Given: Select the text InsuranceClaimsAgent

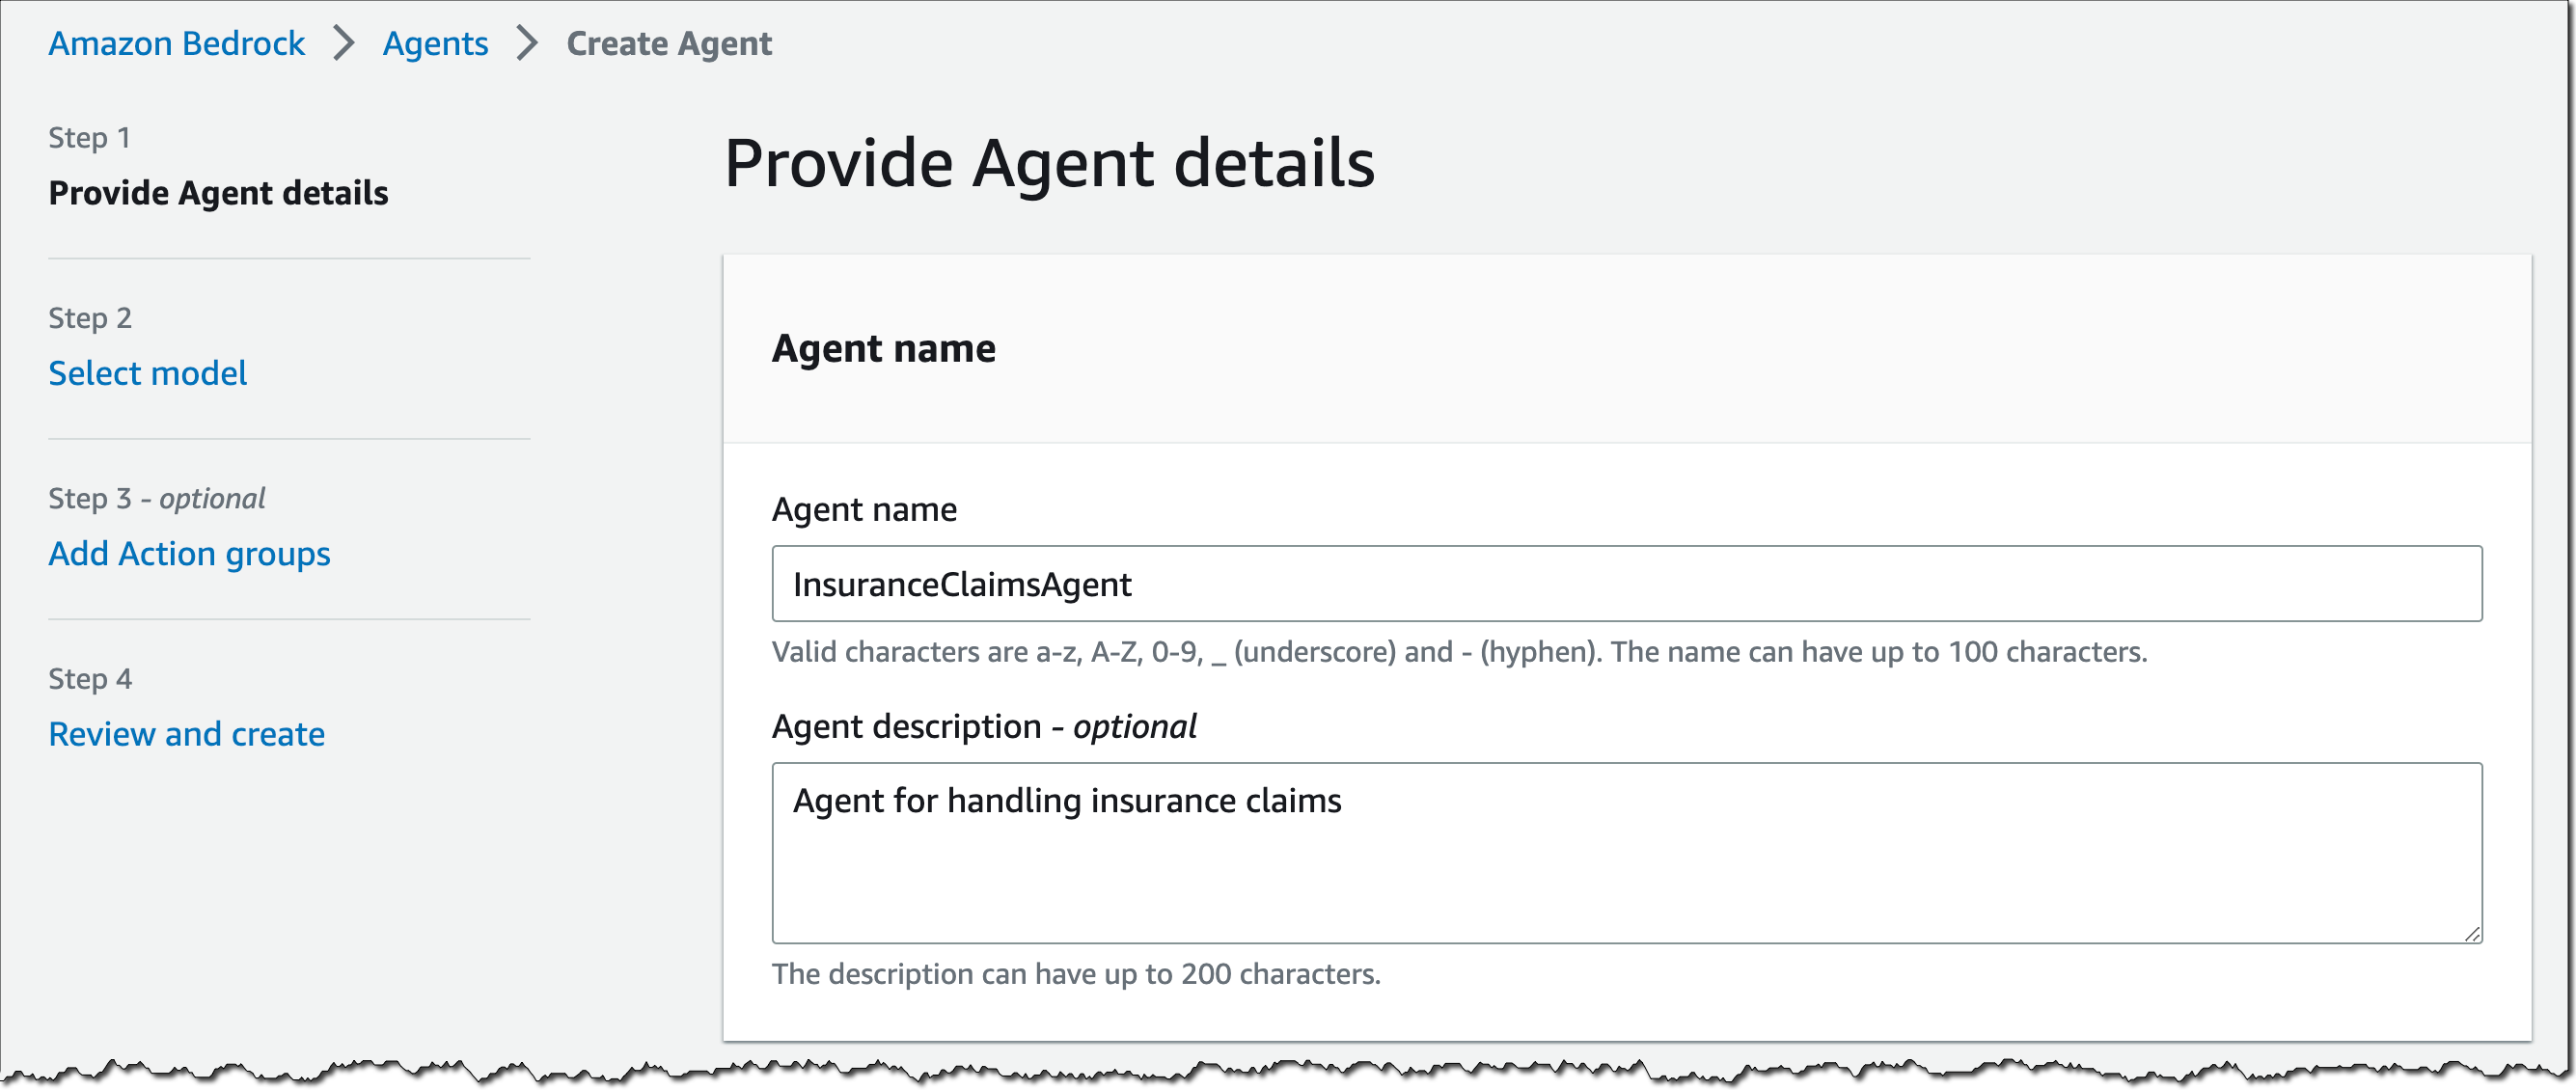Looking at the screenshot, I should coord(962,583).
